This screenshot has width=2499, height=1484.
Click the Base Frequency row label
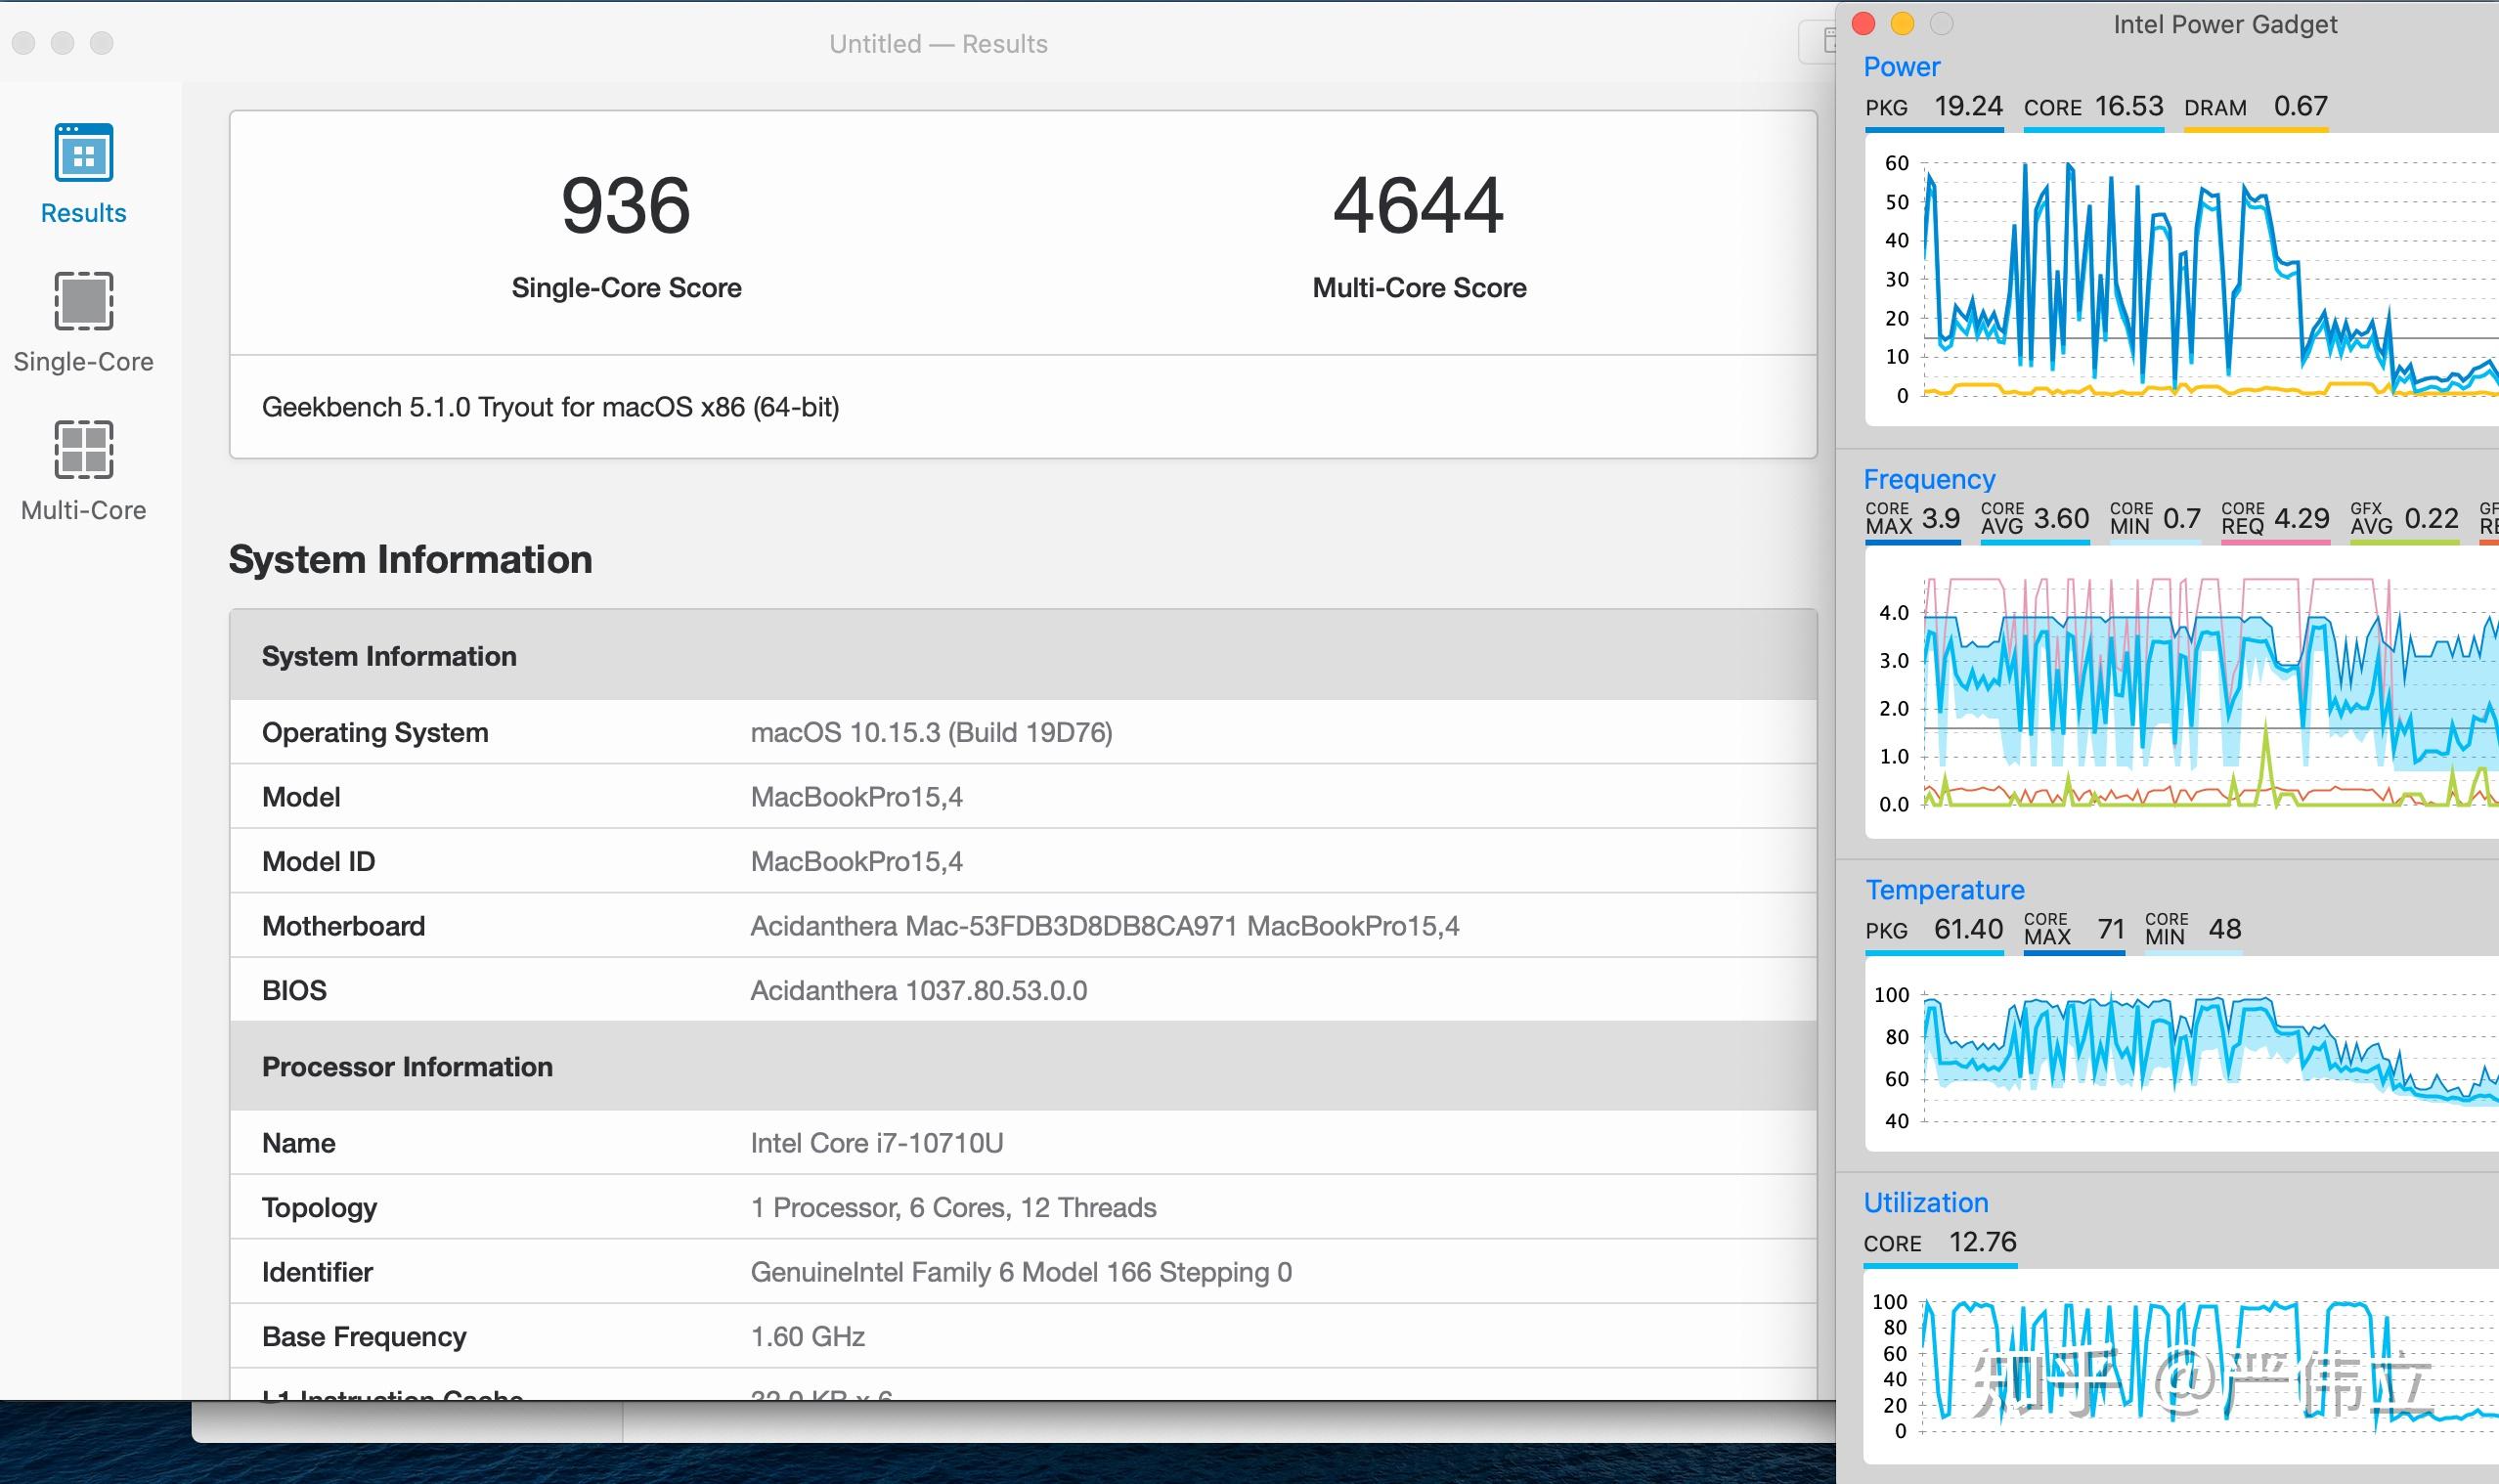pos(364,1336)
